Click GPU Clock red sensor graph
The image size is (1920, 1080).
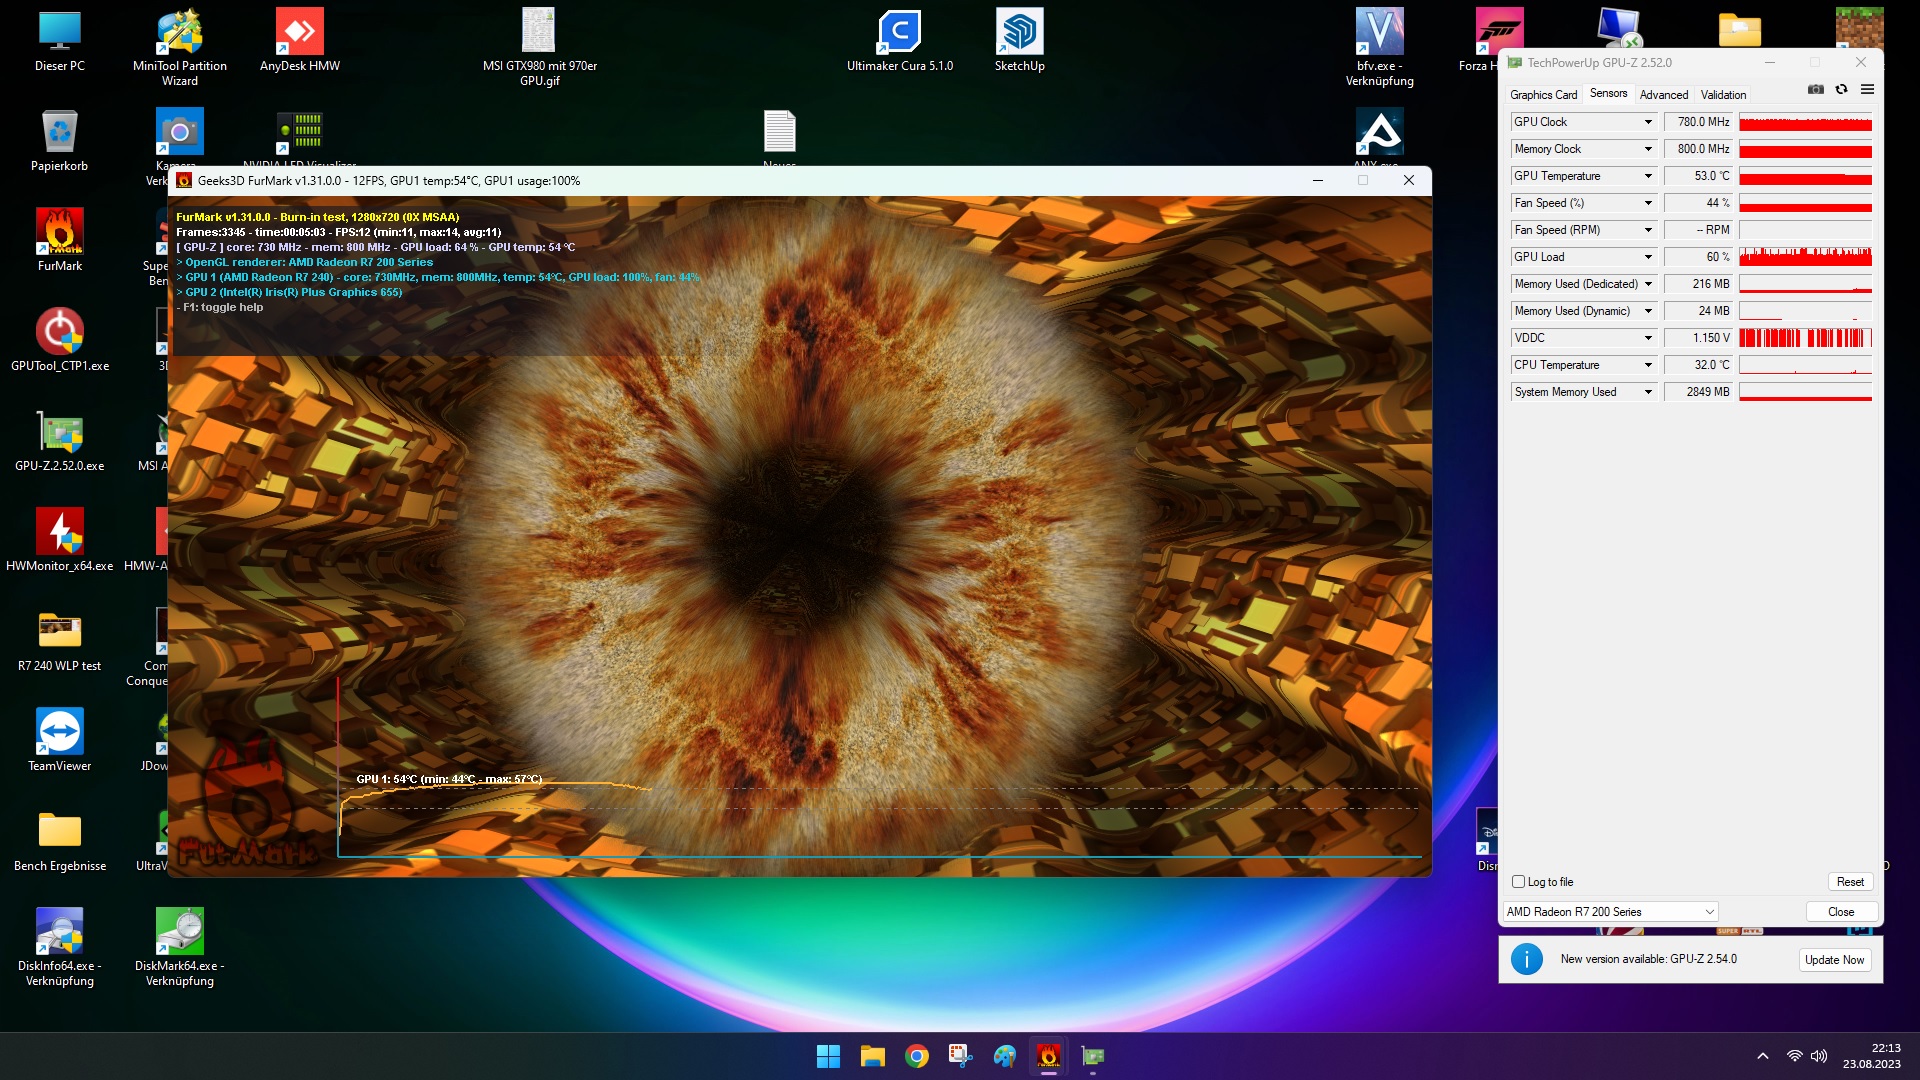[1805, 122]
